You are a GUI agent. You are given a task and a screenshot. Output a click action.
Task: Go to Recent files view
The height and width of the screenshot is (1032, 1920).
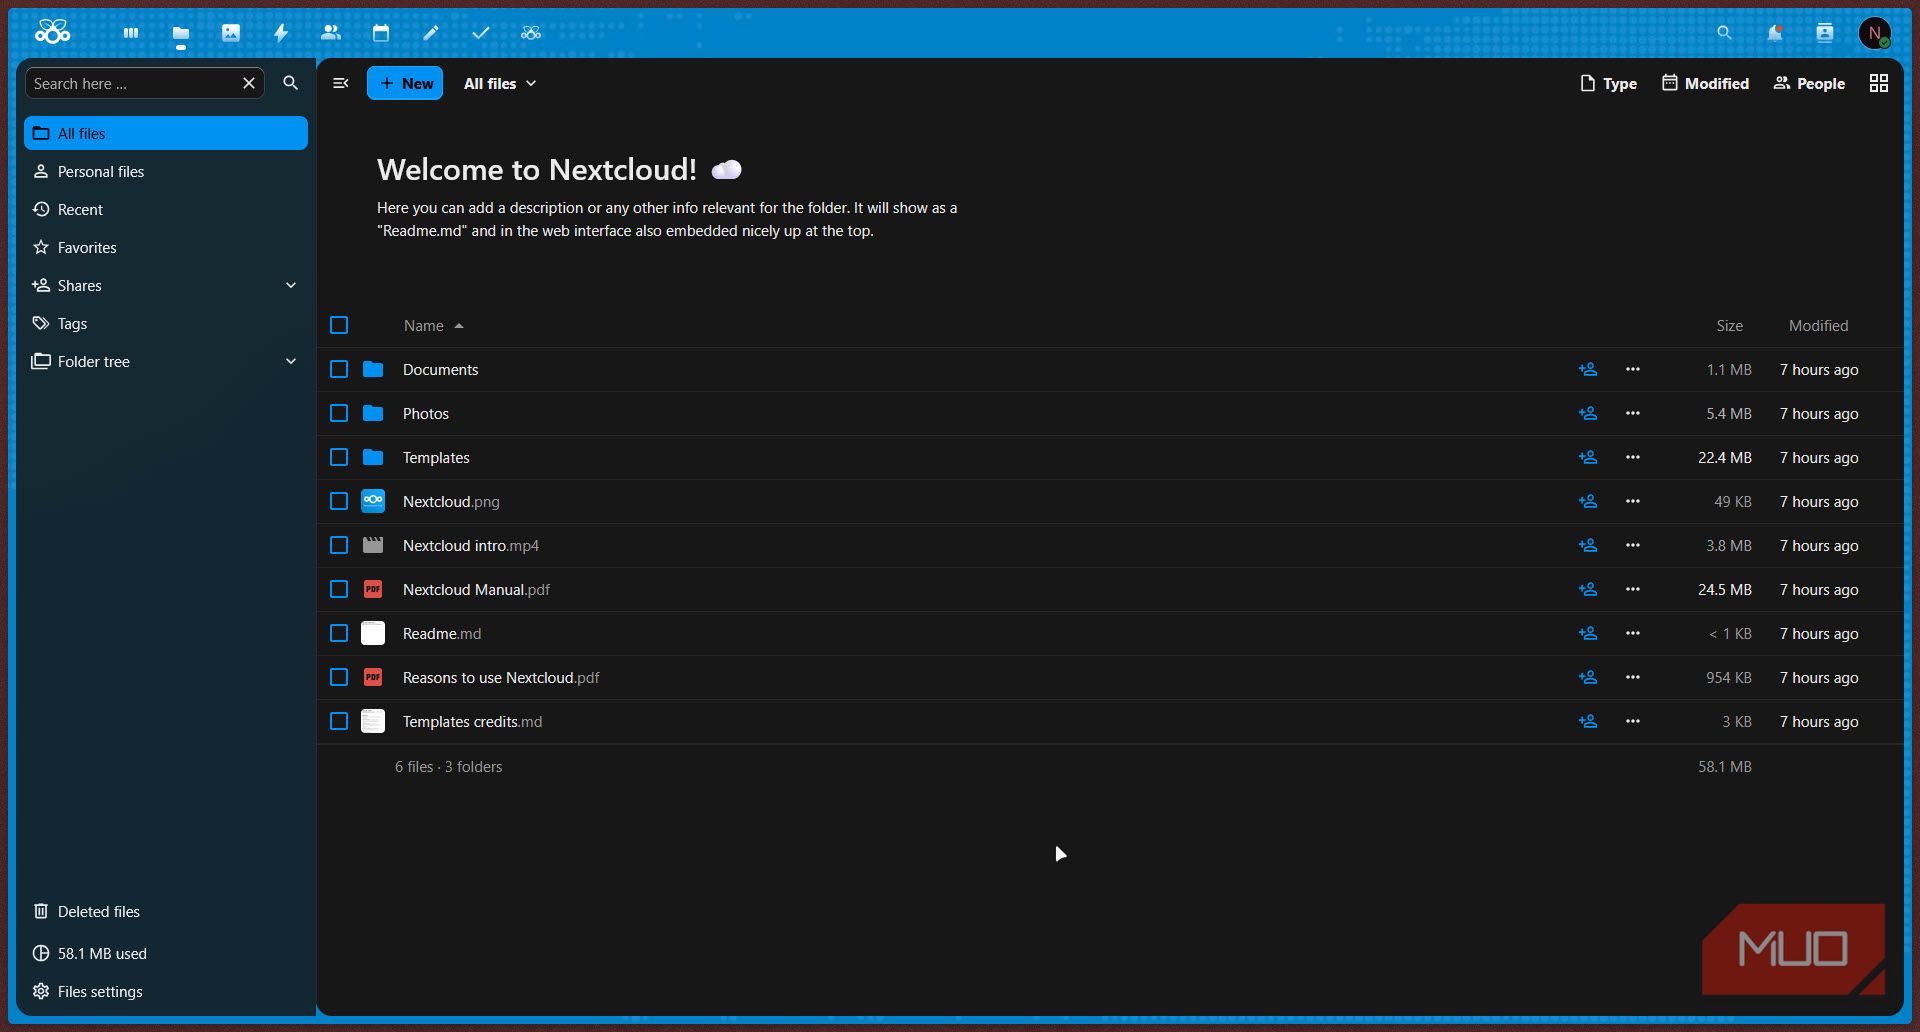click(166, 209)
